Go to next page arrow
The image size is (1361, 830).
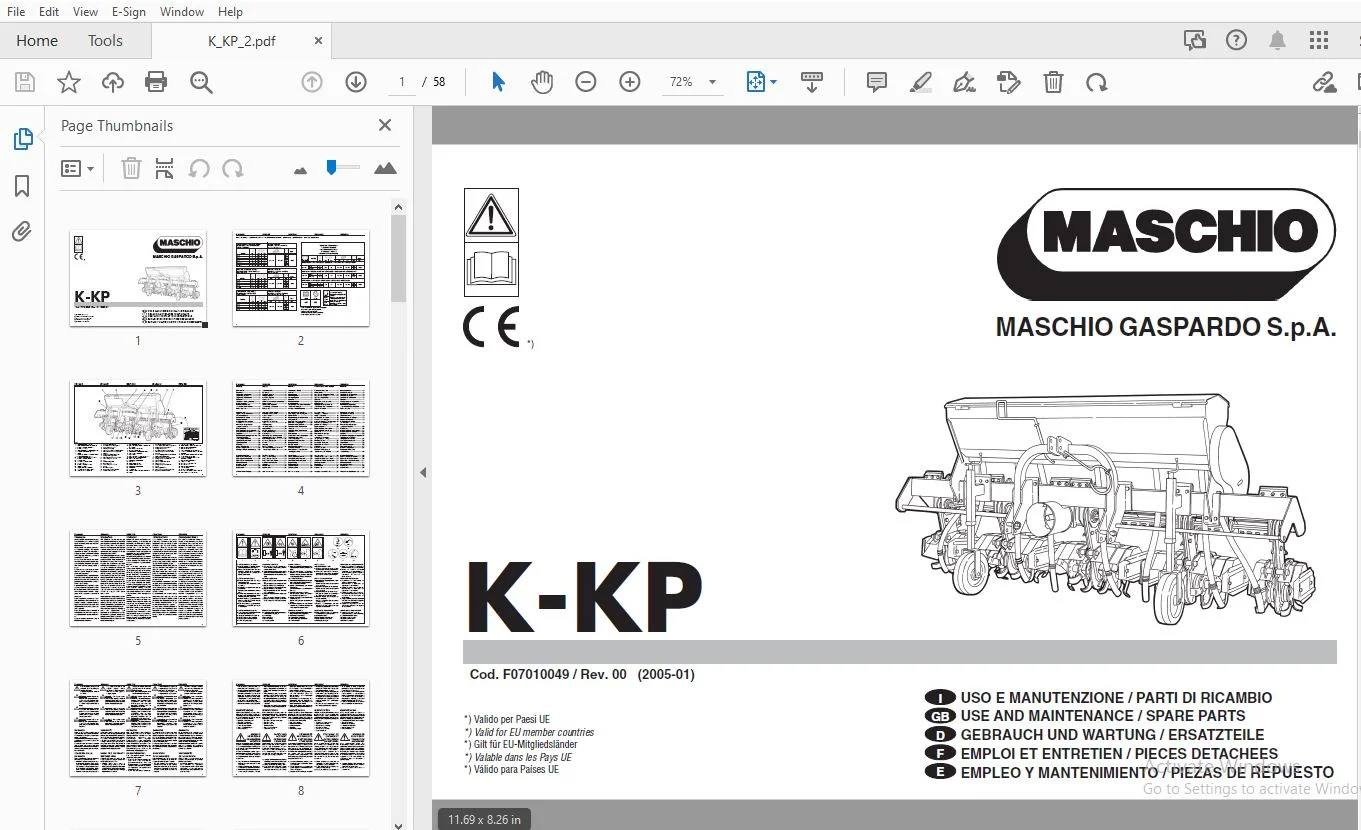(x=356, y=82)
